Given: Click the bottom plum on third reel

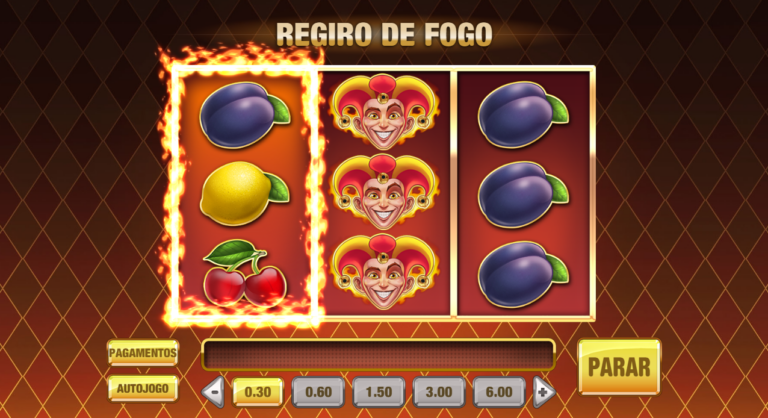Looking at the screenshot, I should pyautogui.click(x=523, y=274).
